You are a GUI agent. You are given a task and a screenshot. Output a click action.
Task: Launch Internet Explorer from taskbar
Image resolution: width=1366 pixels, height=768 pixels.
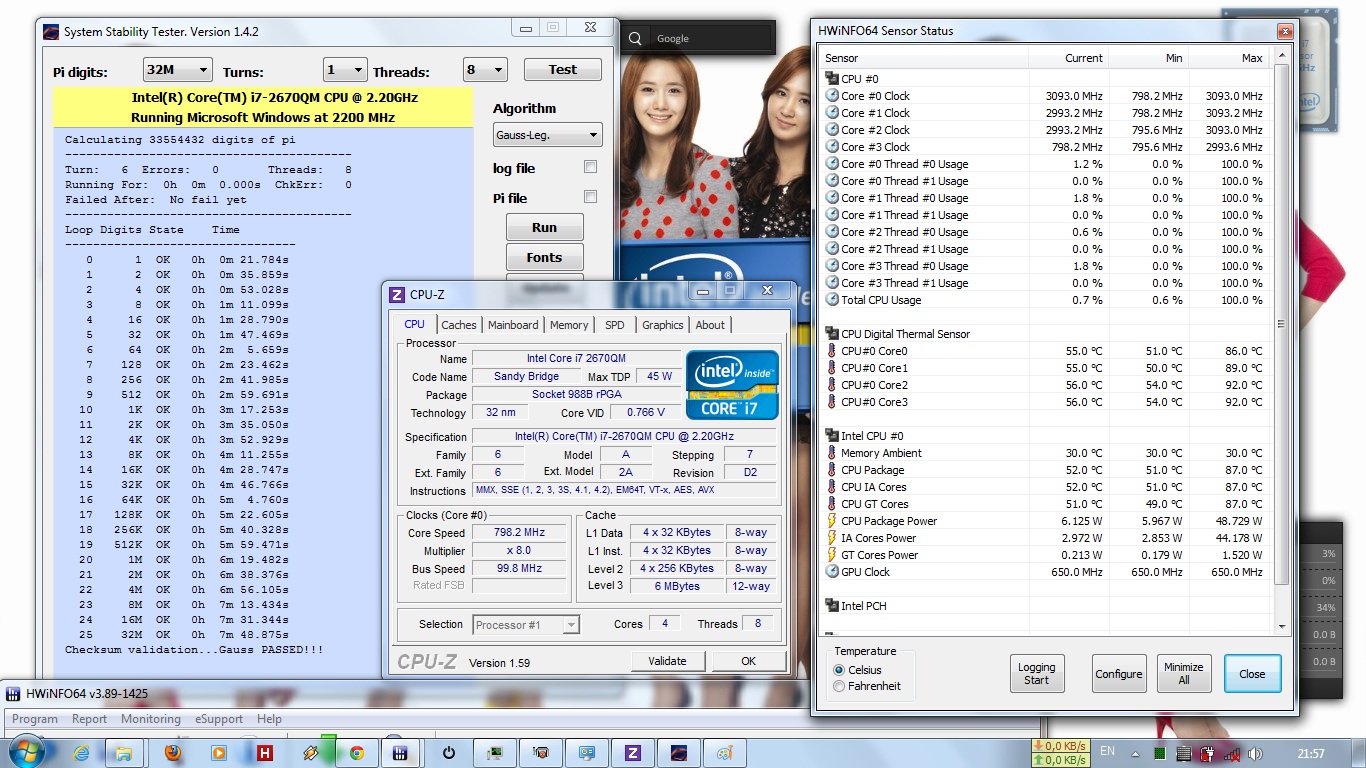coord(82,753)
